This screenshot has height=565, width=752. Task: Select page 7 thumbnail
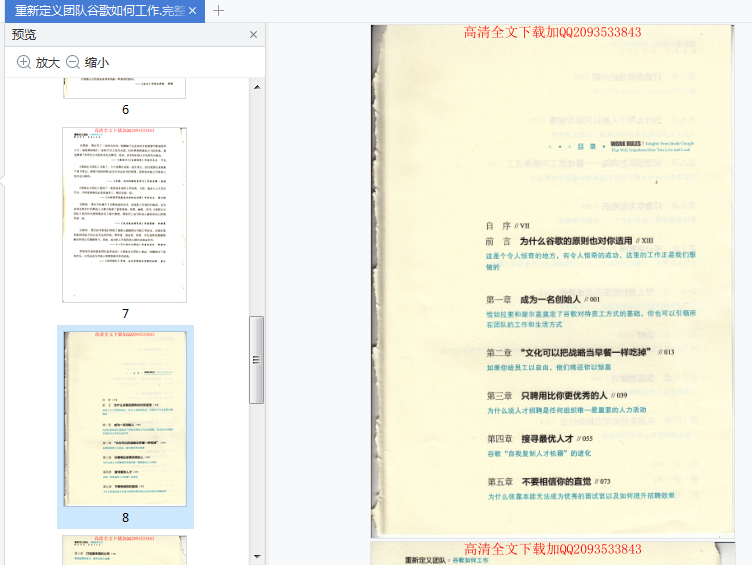coord(125,215)
